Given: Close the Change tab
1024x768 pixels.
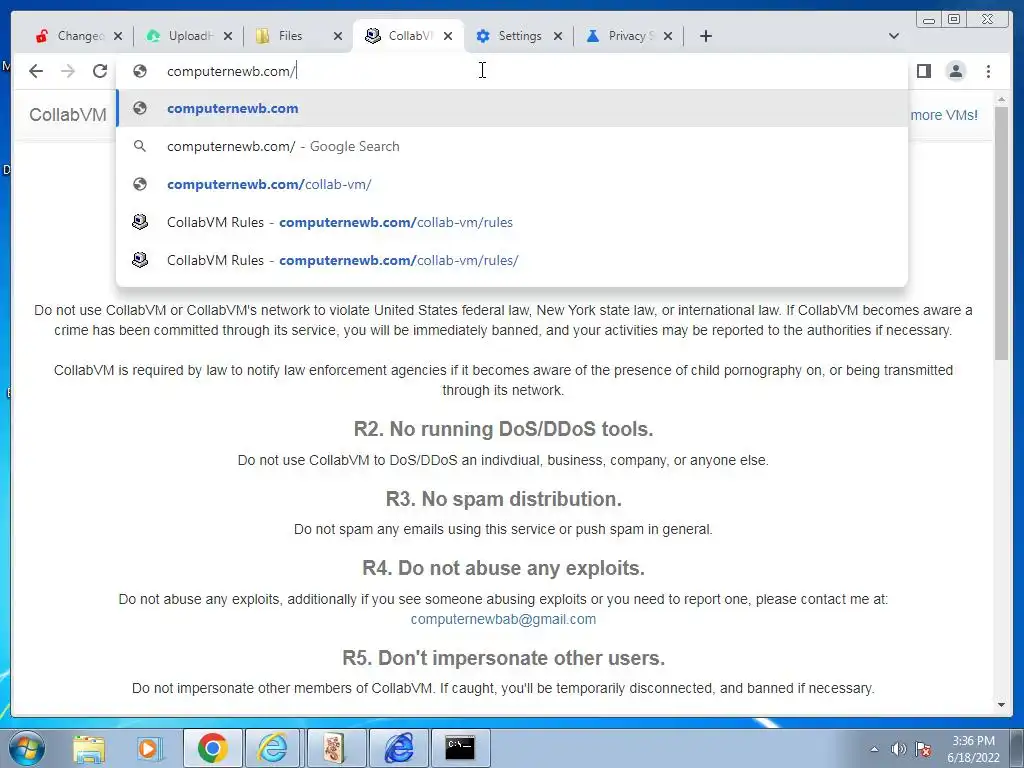Looking at the screenshot, I should coord(118,36).
